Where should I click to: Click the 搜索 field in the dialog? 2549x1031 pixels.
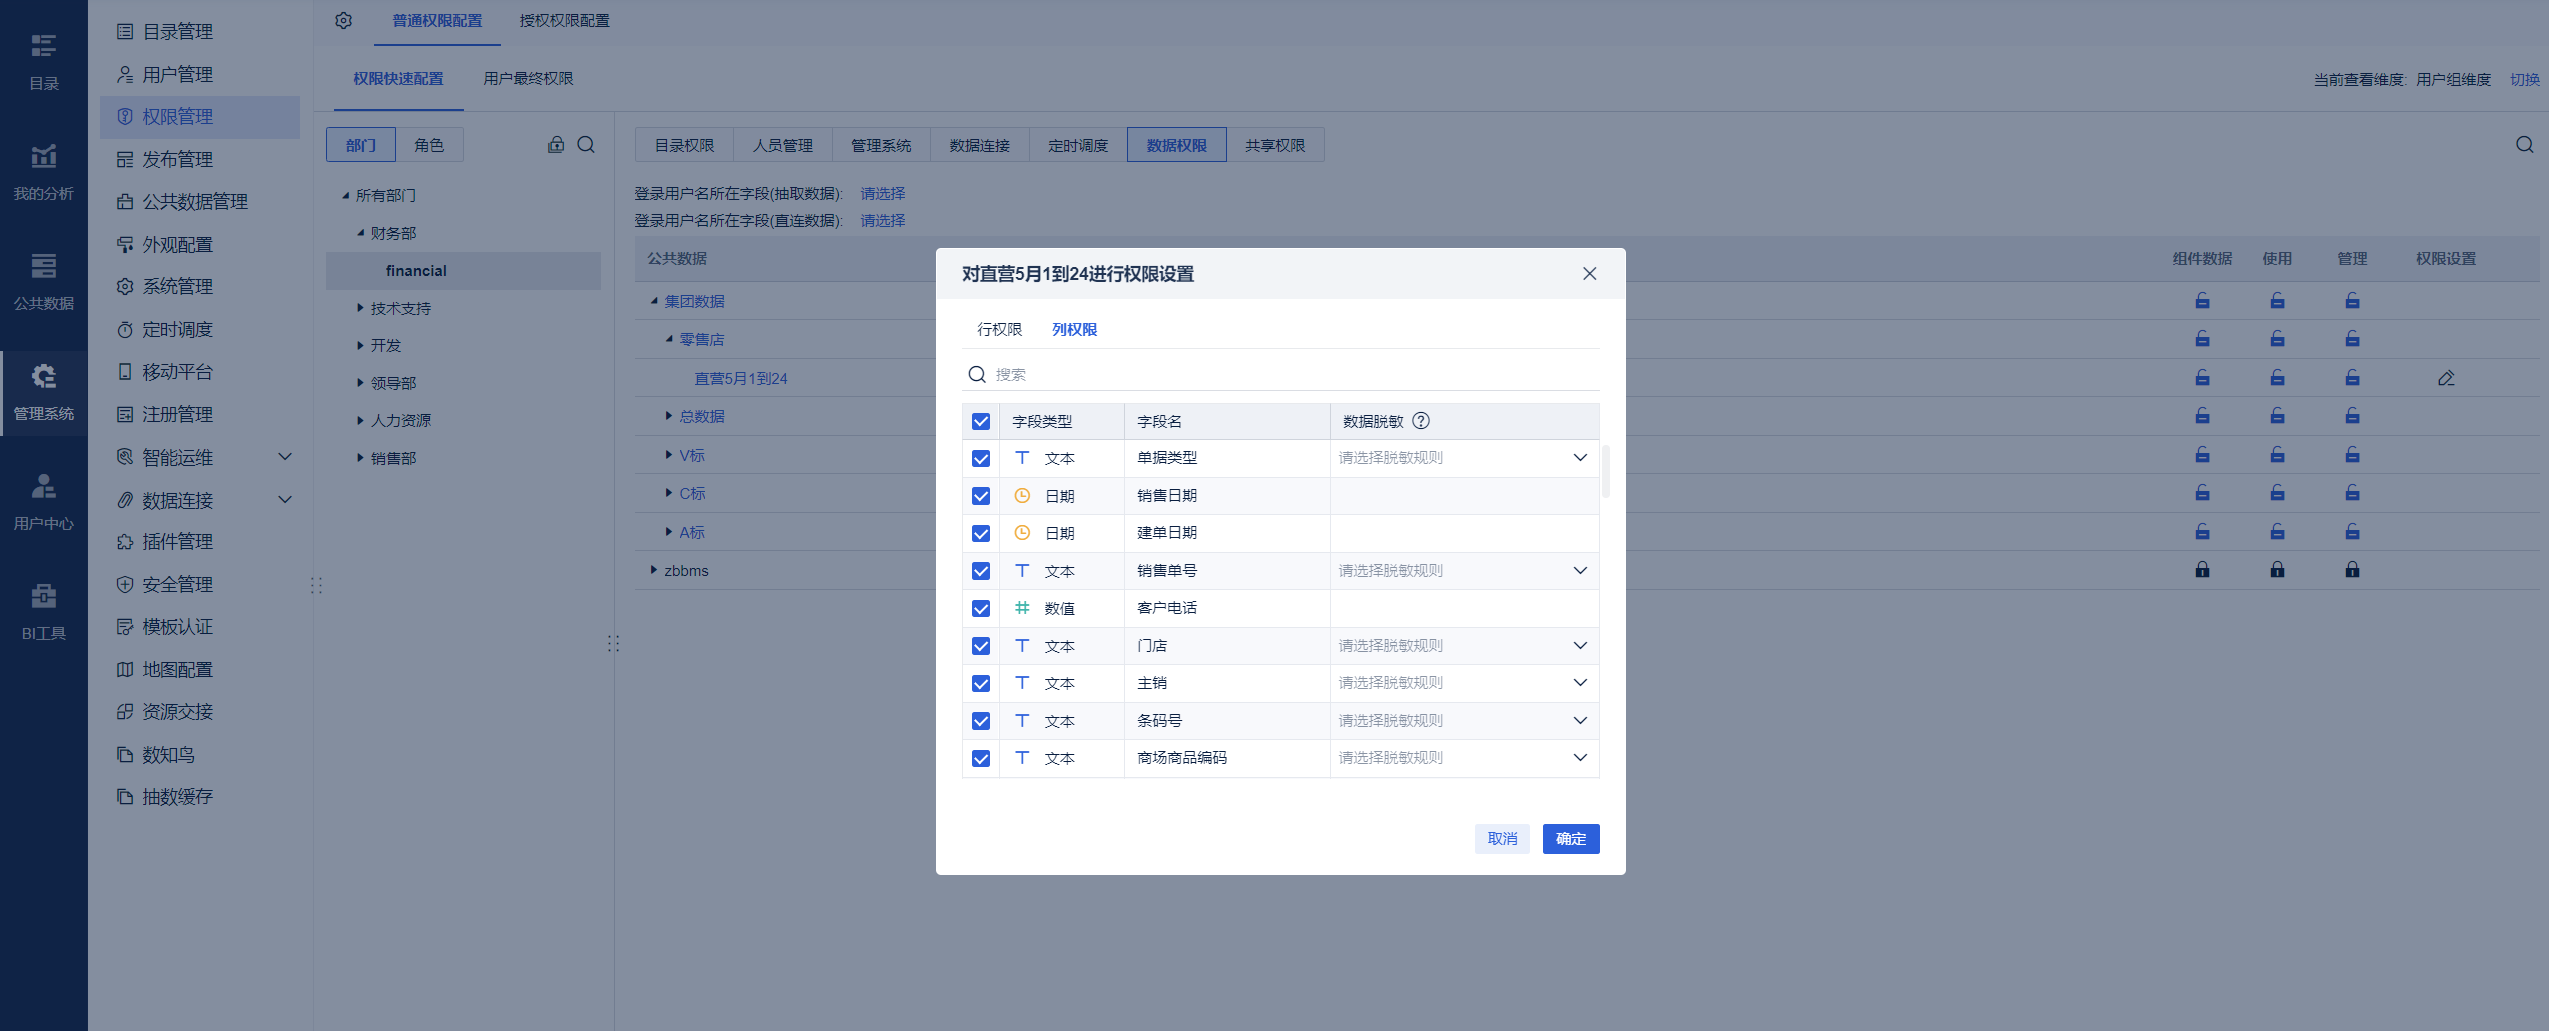[x=1280, y=374]
